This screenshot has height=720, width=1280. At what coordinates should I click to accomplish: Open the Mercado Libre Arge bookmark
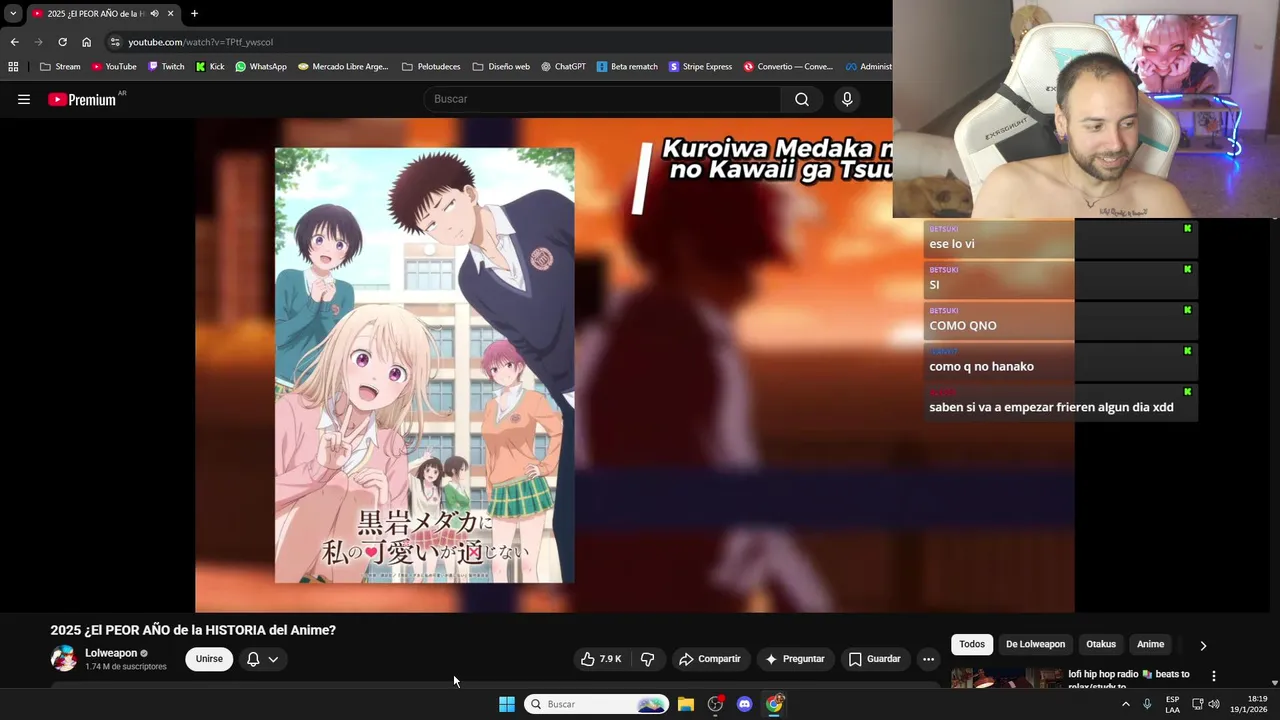pyautogui.click(x=343, y=67)
